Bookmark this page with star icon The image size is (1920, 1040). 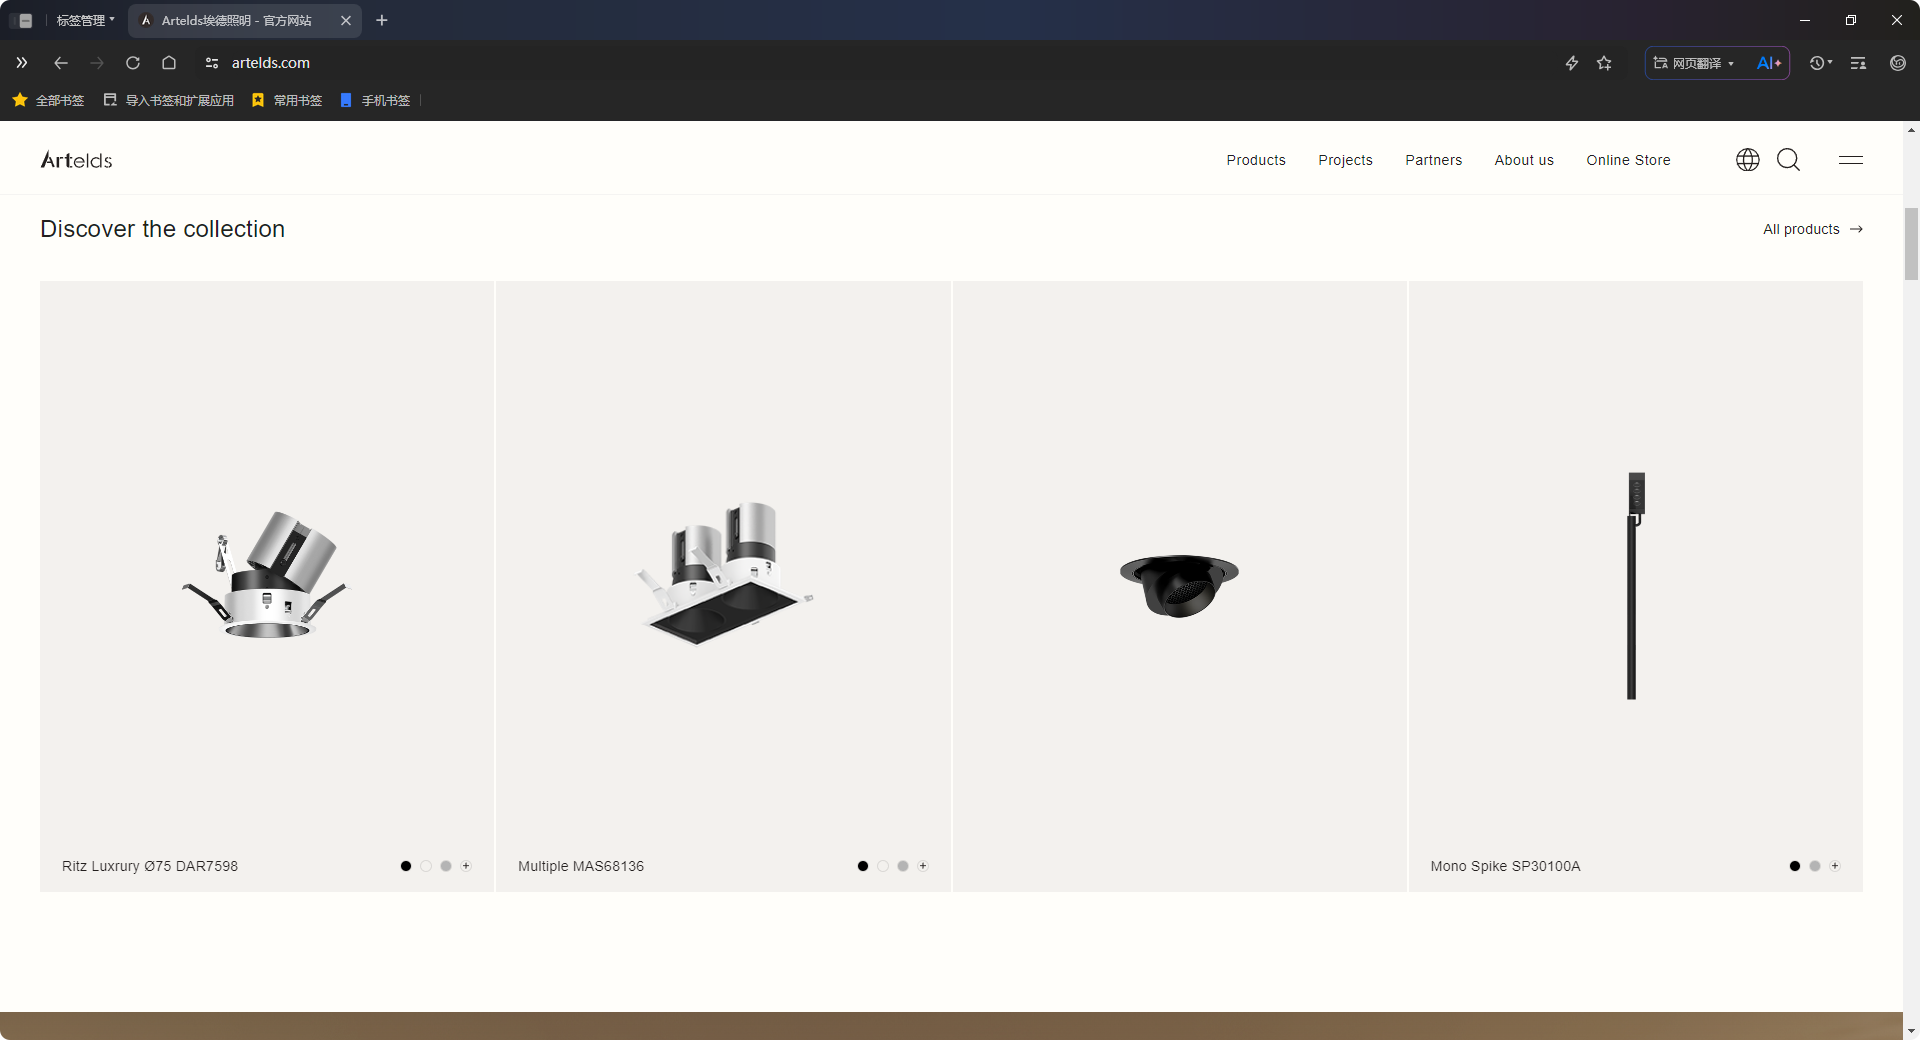click(x=1604, y=63)
